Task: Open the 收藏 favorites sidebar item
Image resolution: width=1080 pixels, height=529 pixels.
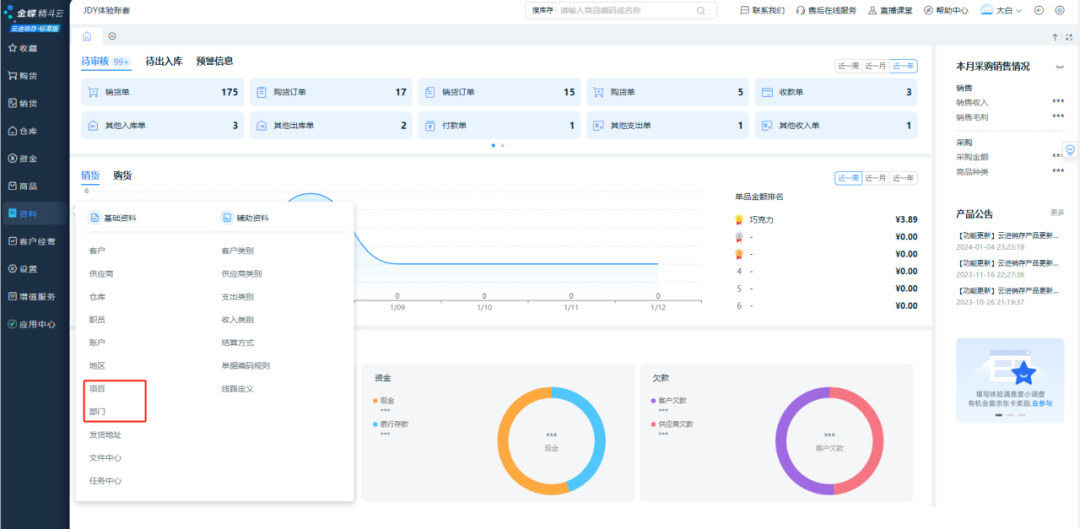Action: point(23,48)
